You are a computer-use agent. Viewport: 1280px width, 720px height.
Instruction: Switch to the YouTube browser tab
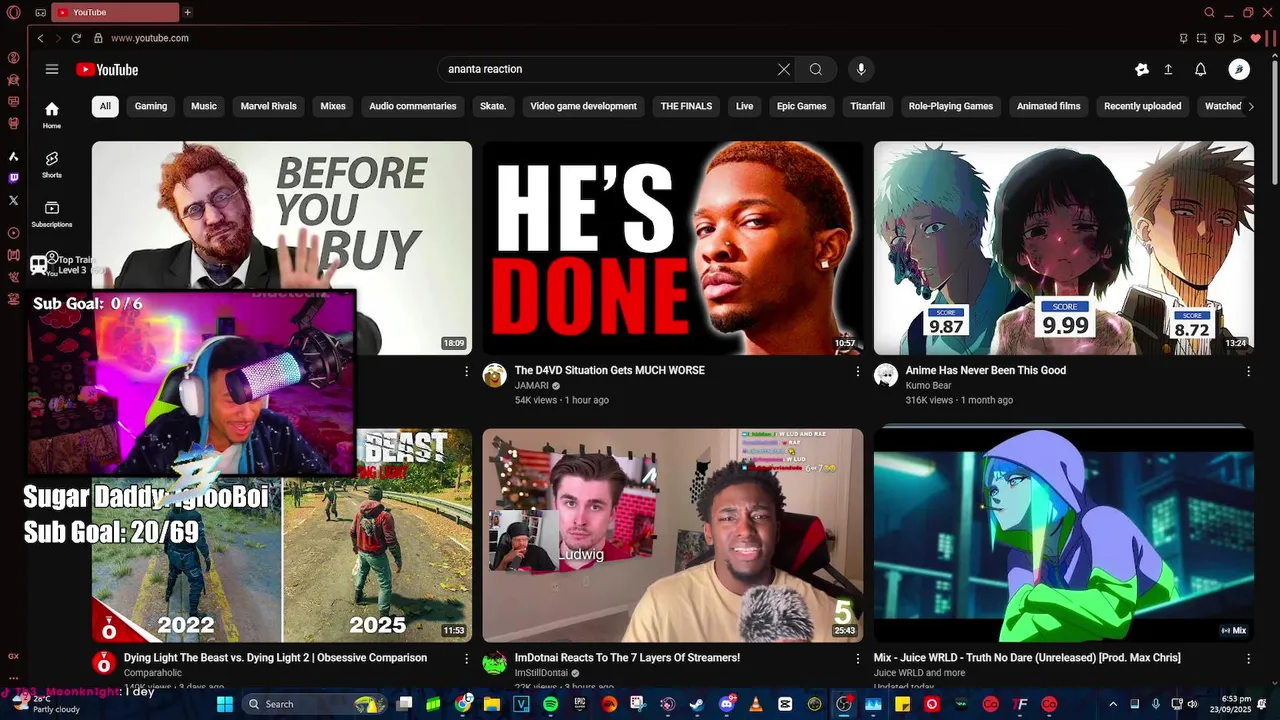(x=113, y=12)
